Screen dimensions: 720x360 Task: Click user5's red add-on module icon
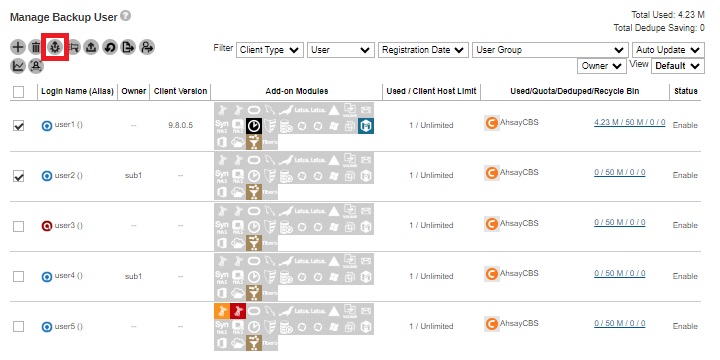(x=238, y=311)
